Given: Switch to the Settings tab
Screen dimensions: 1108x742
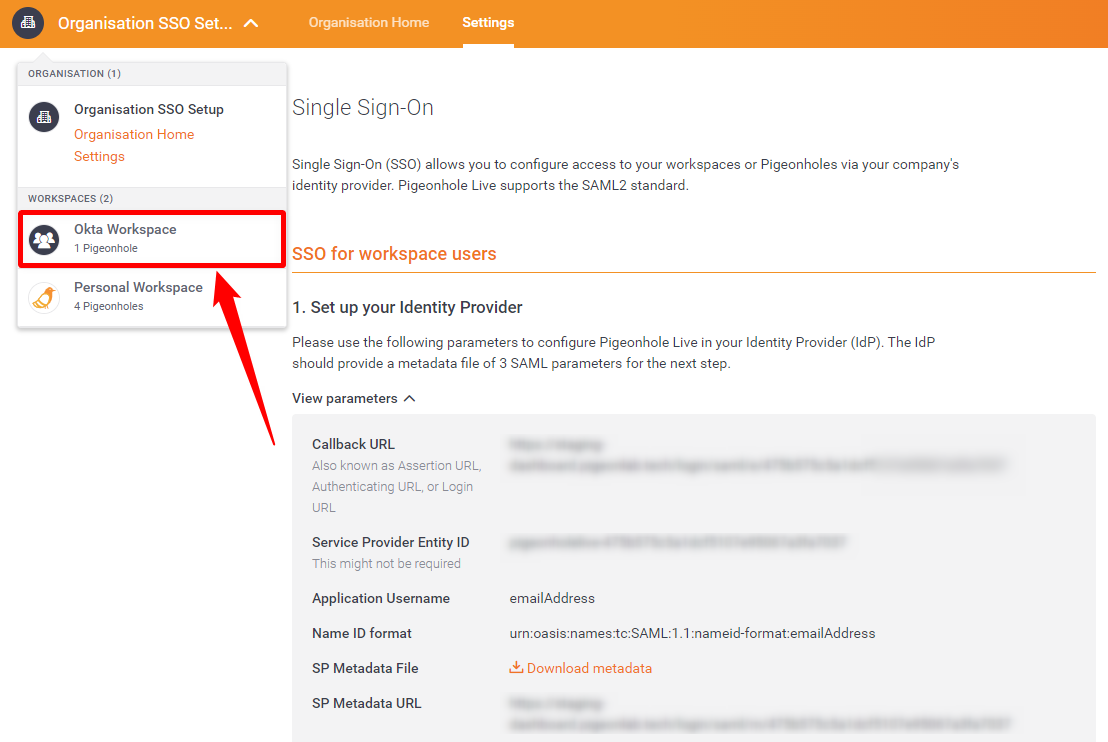Looking at the screenshot, I should 488,22.
